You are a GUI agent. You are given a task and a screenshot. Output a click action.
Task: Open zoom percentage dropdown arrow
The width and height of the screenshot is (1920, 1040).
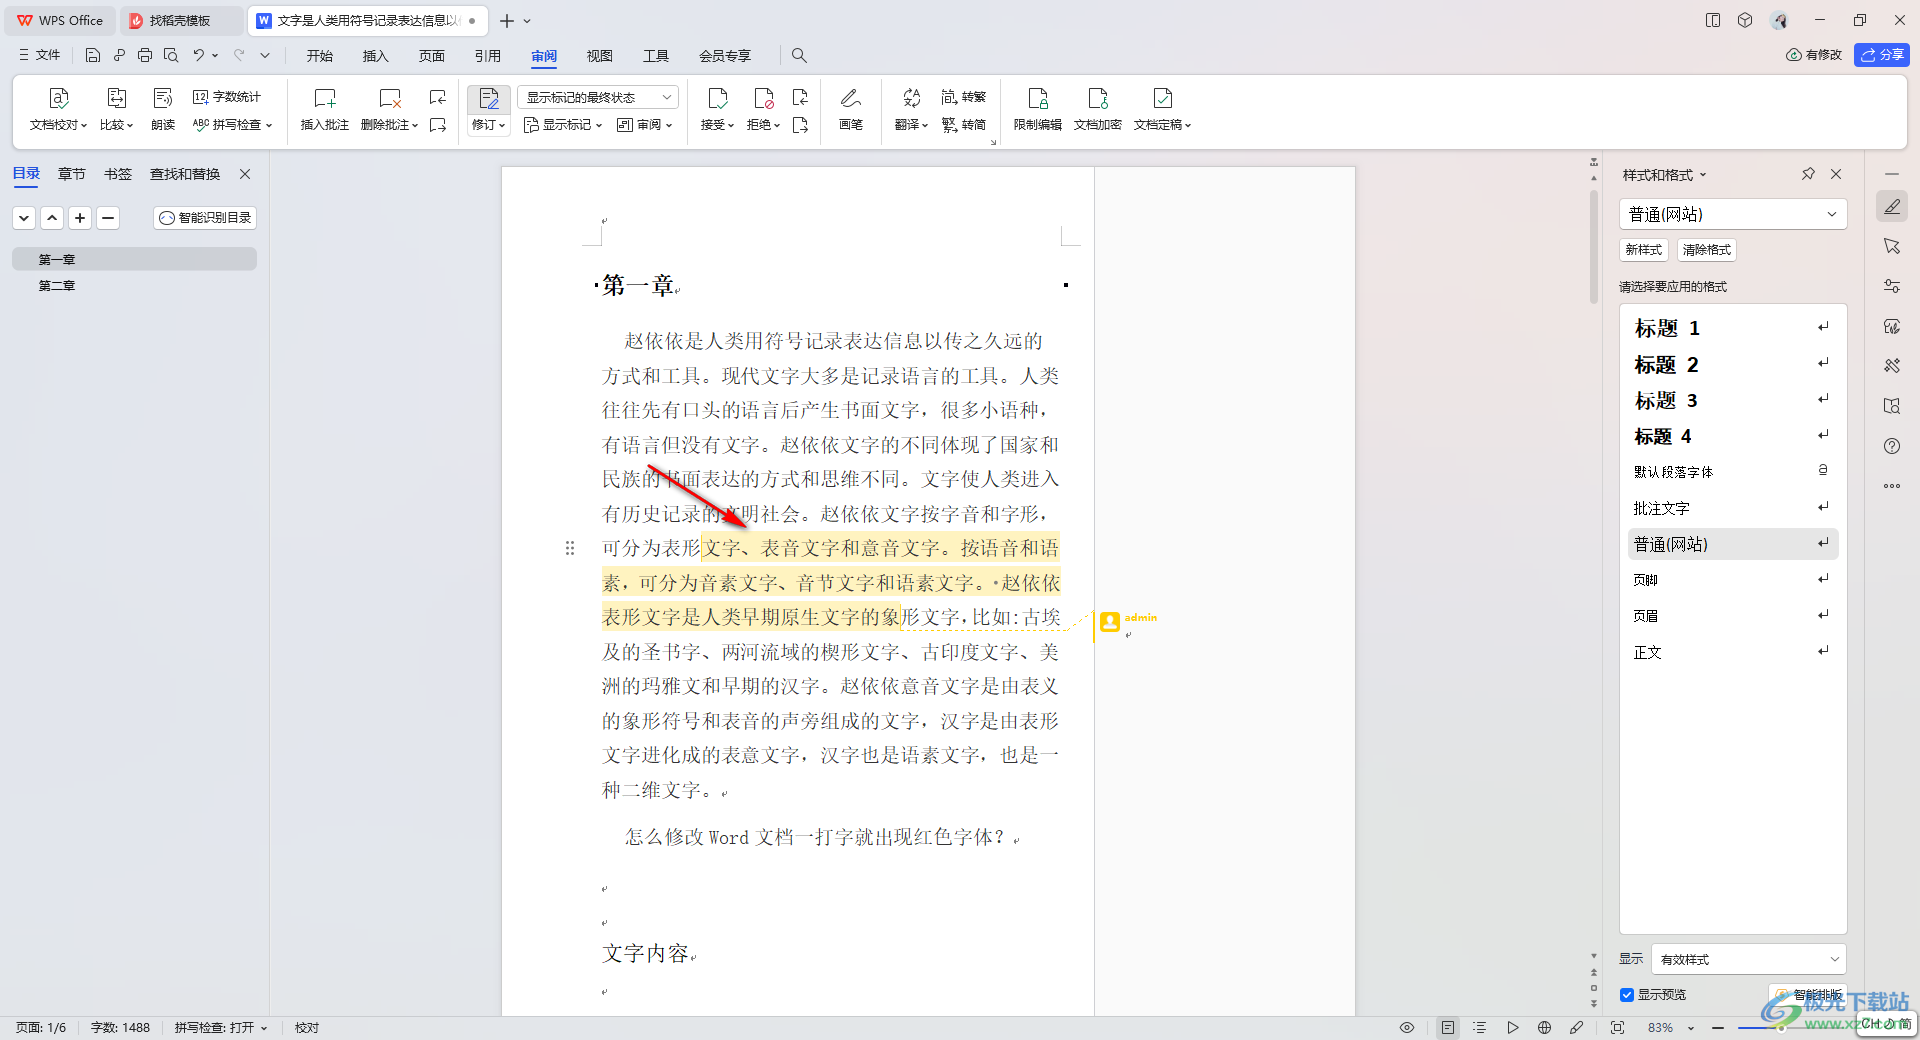click(x=1691, y=1028)
